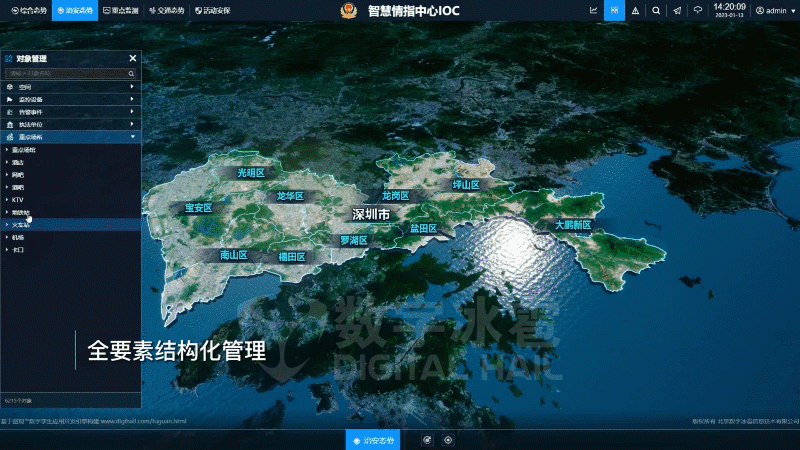This screenshot has width=800, height=450.
Task: Switch to the 重点监测 tab
Action: coord(121,10)
